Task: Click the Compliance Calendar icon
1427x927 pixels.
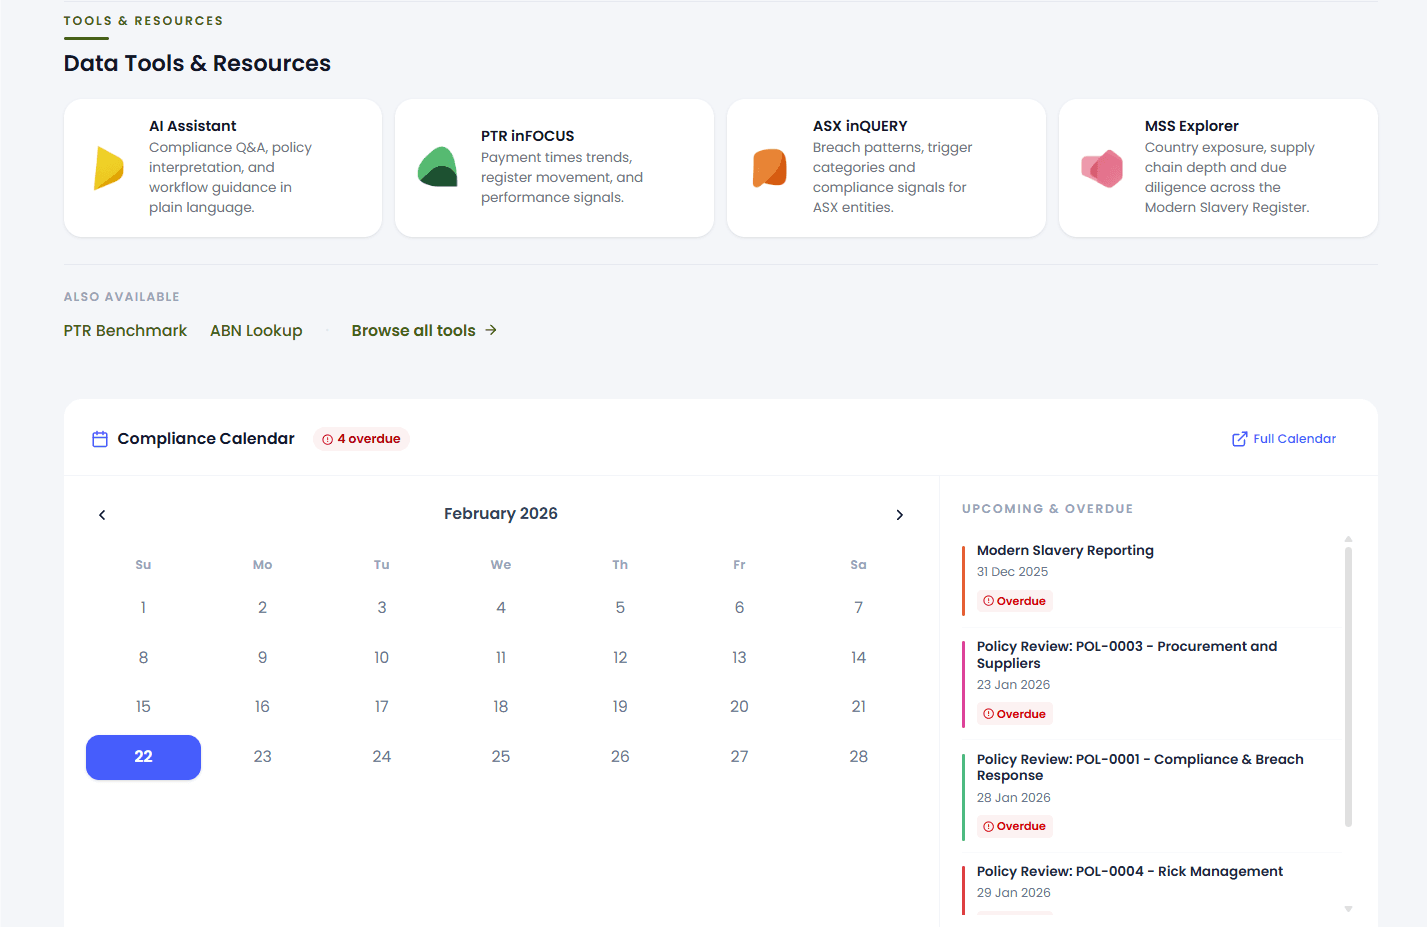Action: pyautogui.click(x=100, y=439)
